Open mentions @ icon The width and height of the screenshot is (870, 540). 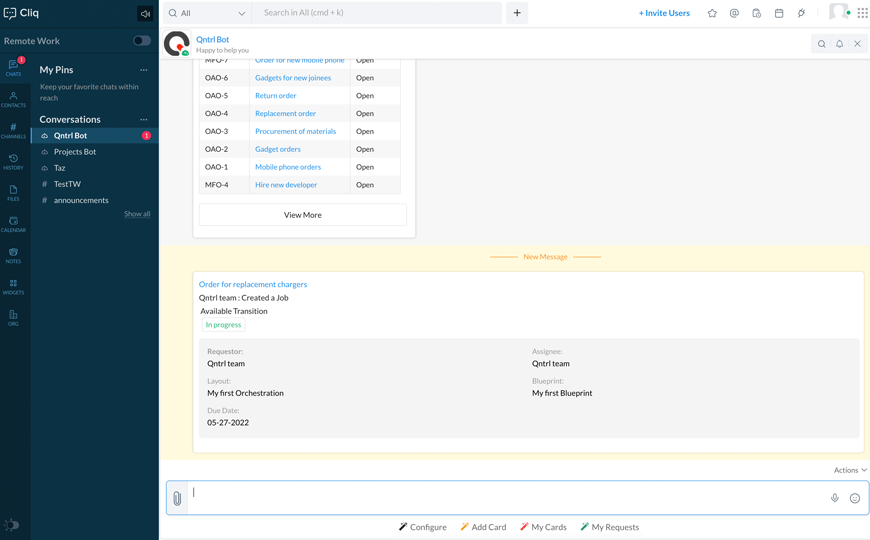734,13
